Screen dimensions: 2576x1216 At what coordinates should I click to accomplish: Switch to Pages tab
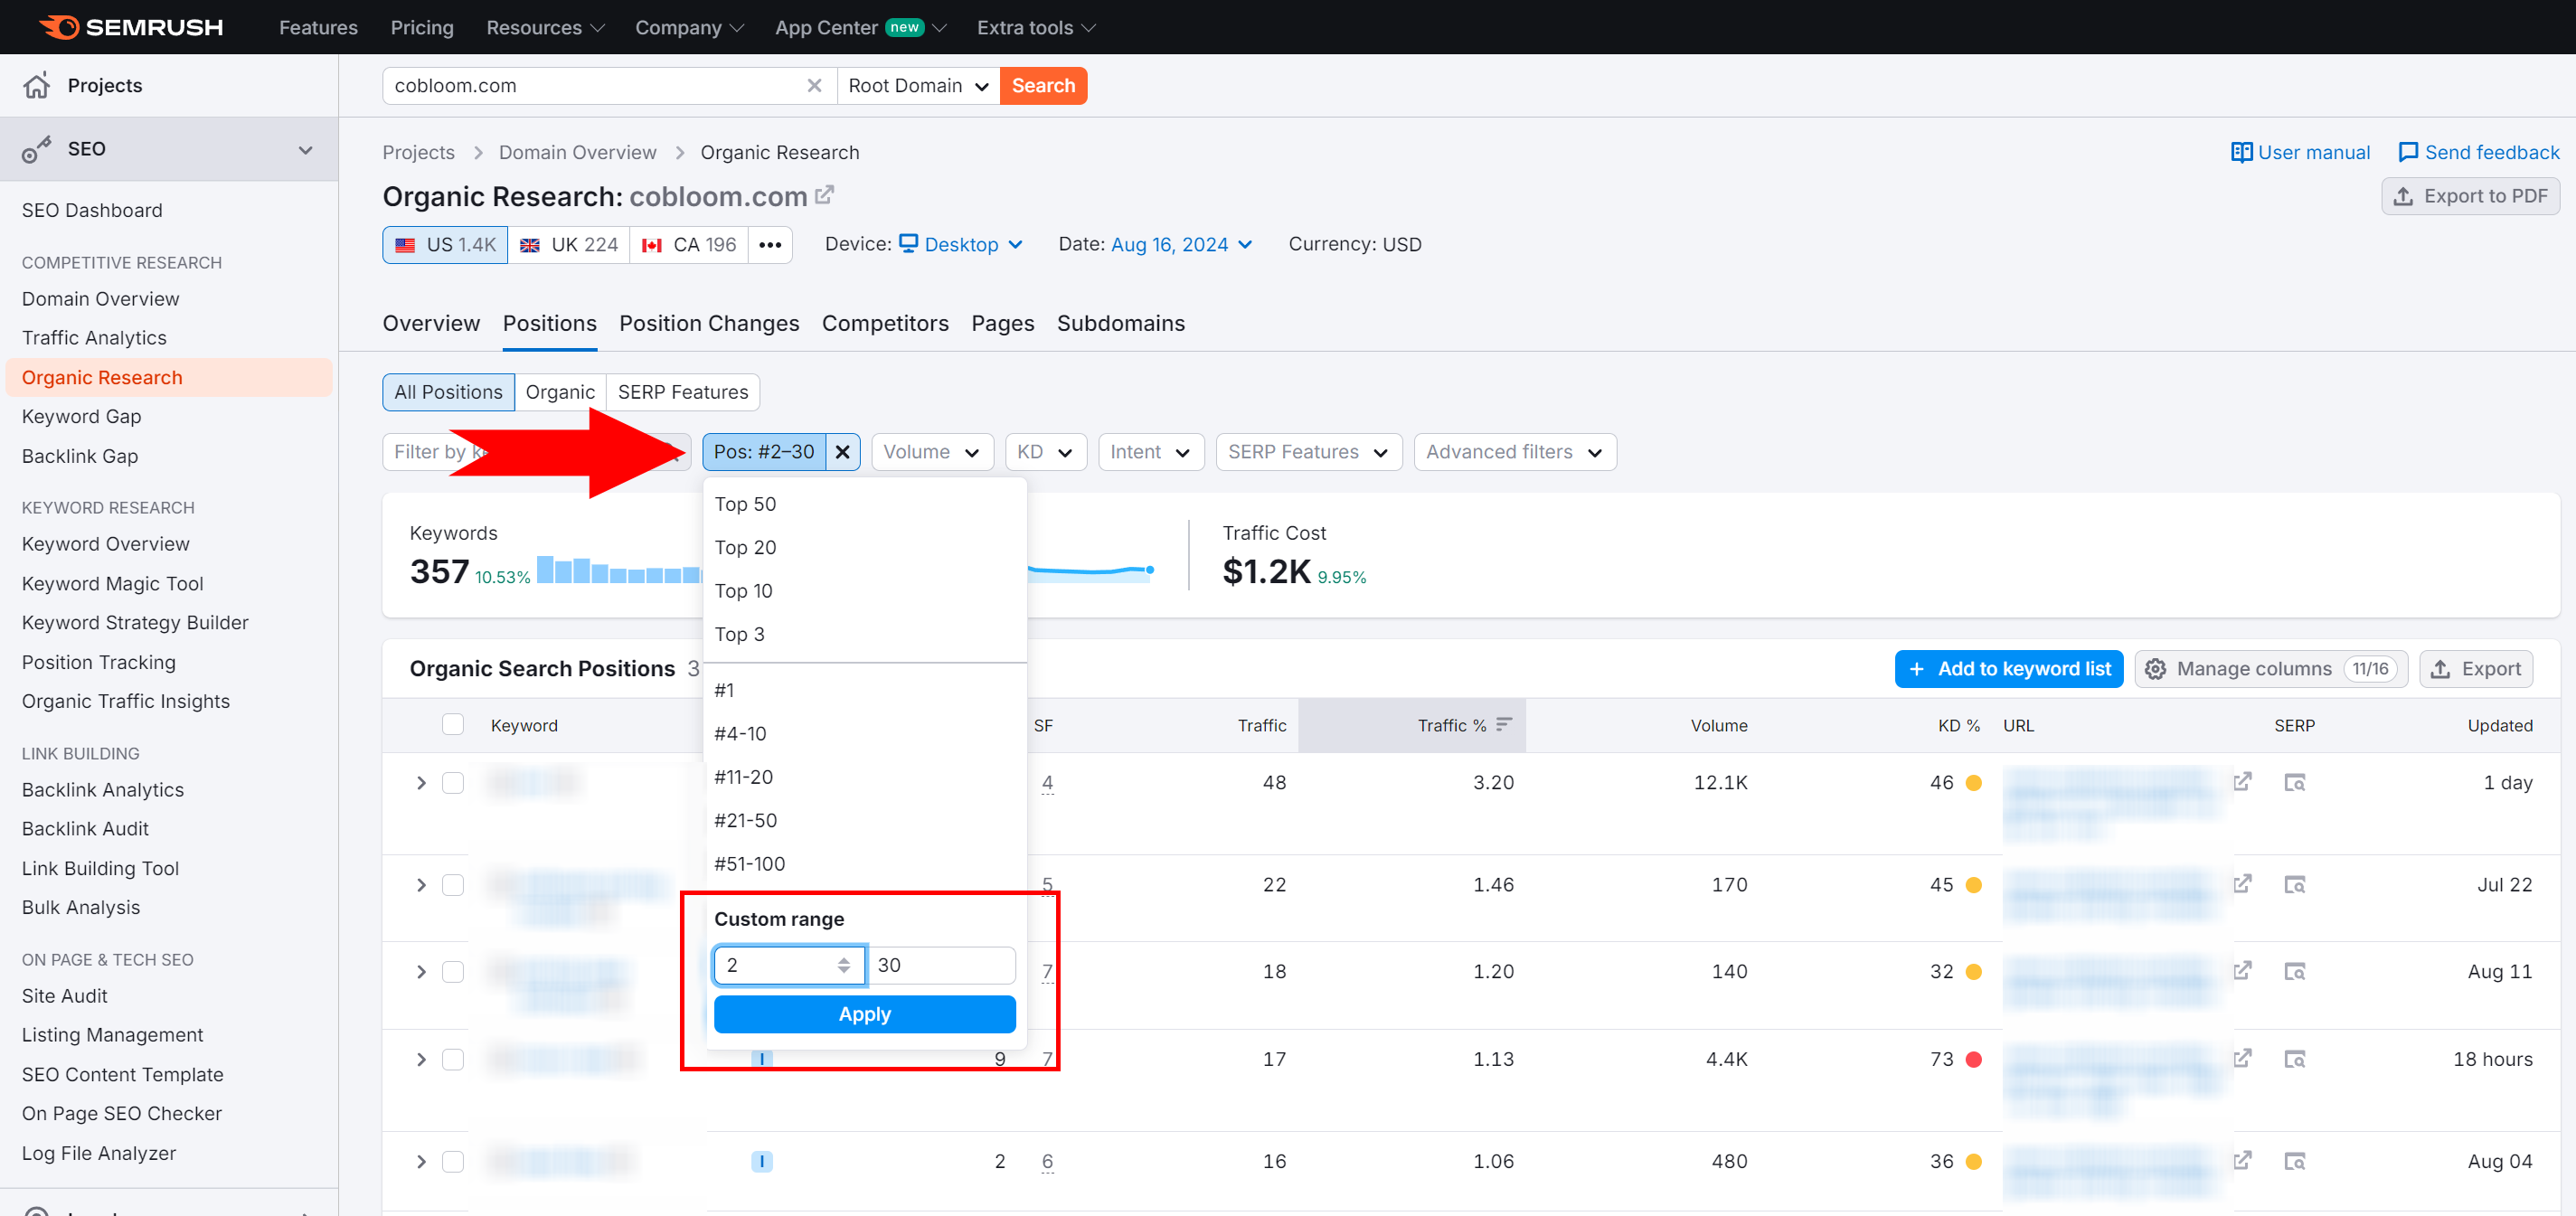pyautogui.click(x=1002, y=324)
